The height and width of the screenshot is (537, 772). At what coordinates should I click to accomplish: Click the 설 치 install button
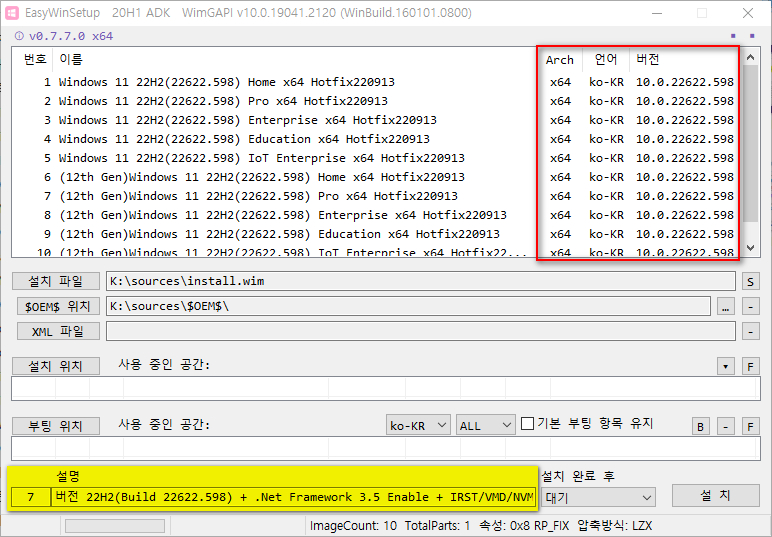[715, 495]
